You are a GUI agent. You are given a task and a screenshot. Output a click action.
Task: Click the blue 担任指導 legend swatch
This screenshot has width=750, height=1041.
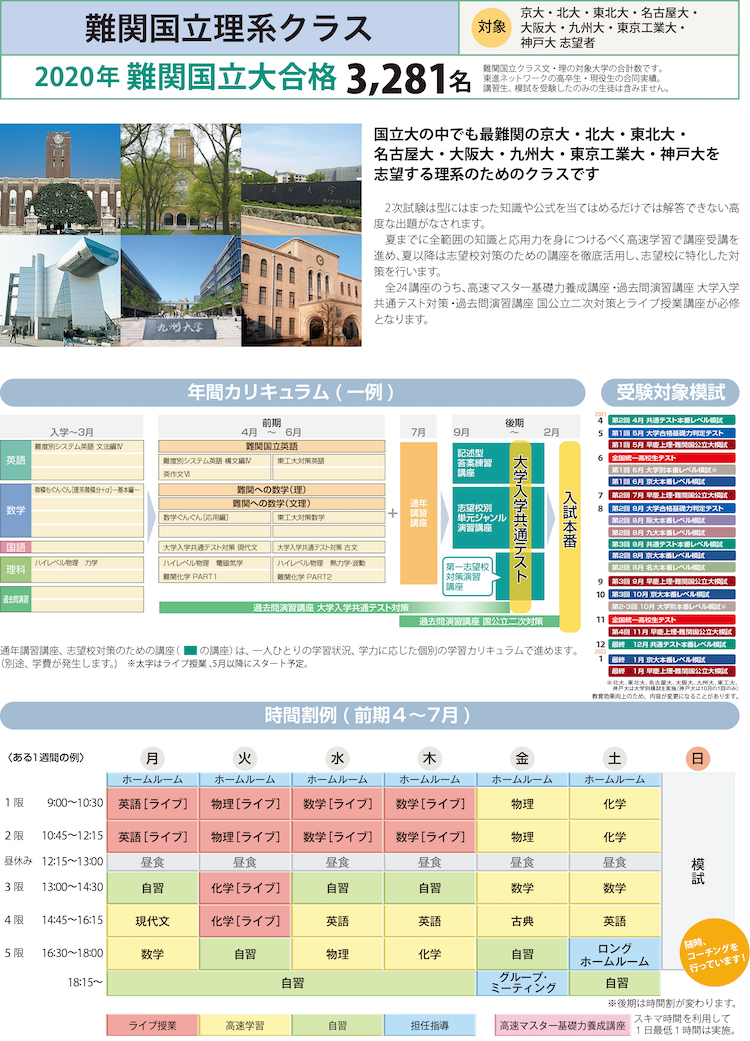(x=429, y=1025)
